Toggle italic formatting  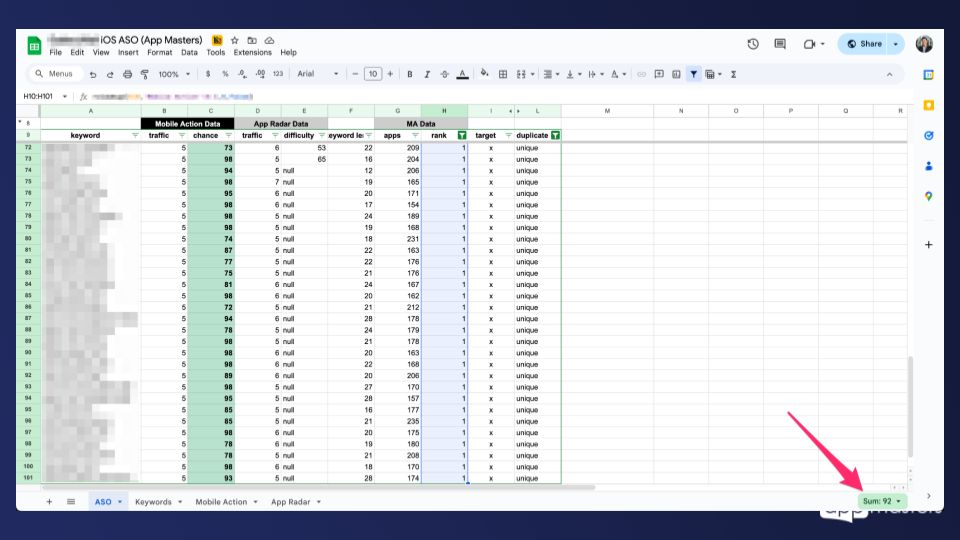click(427, 74)
